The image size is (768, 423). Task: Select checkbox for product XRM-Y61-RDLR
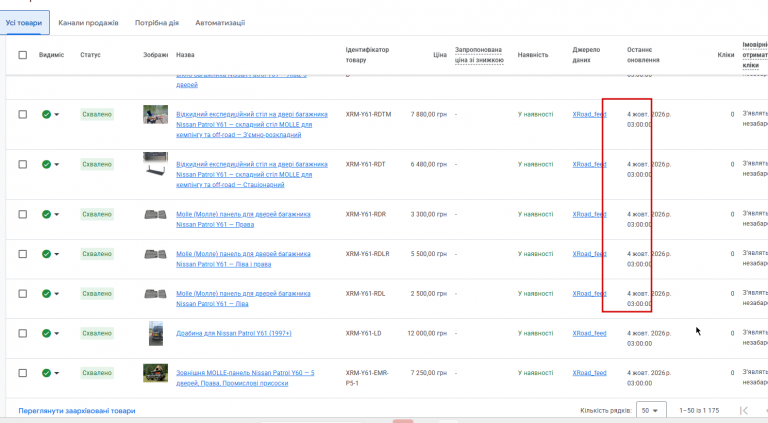(x=23, y=254)
